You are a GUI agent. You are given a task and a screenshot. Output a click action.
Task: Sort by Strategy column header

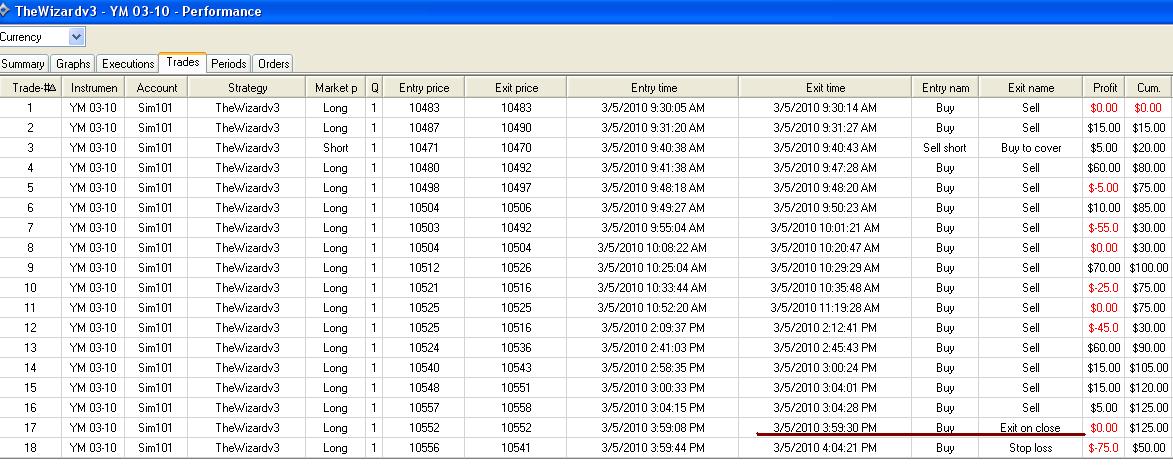(x=247, y=88)
